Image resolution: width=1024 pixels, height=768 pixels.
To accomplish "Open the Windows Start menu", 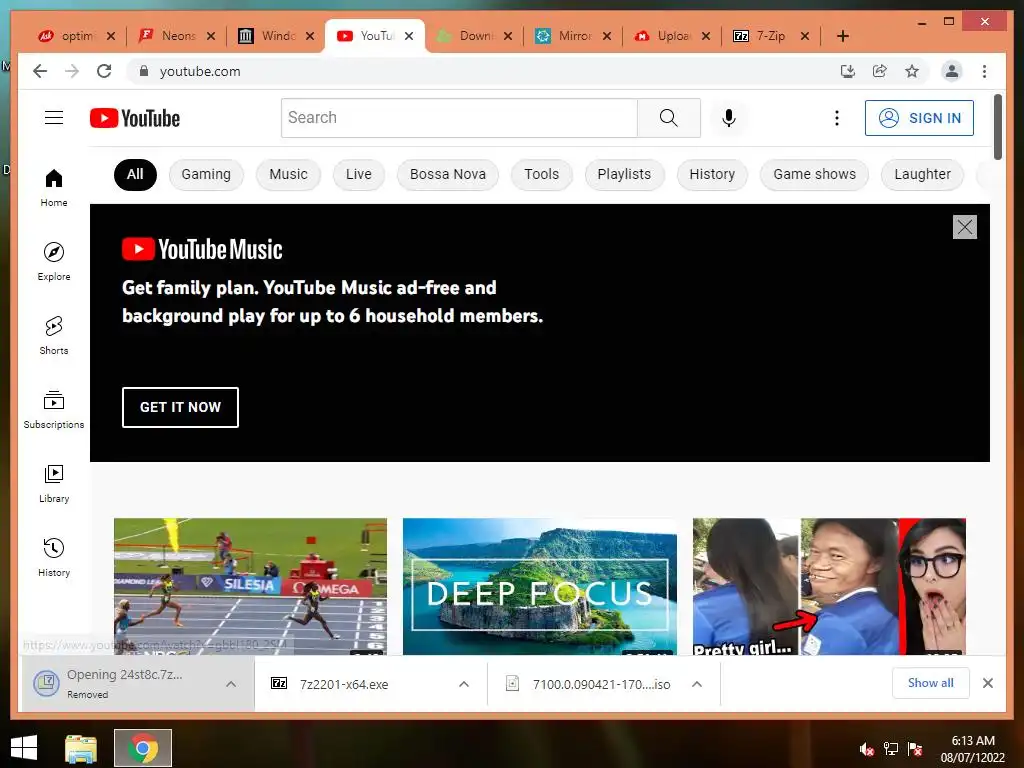I will click(24, 748).
